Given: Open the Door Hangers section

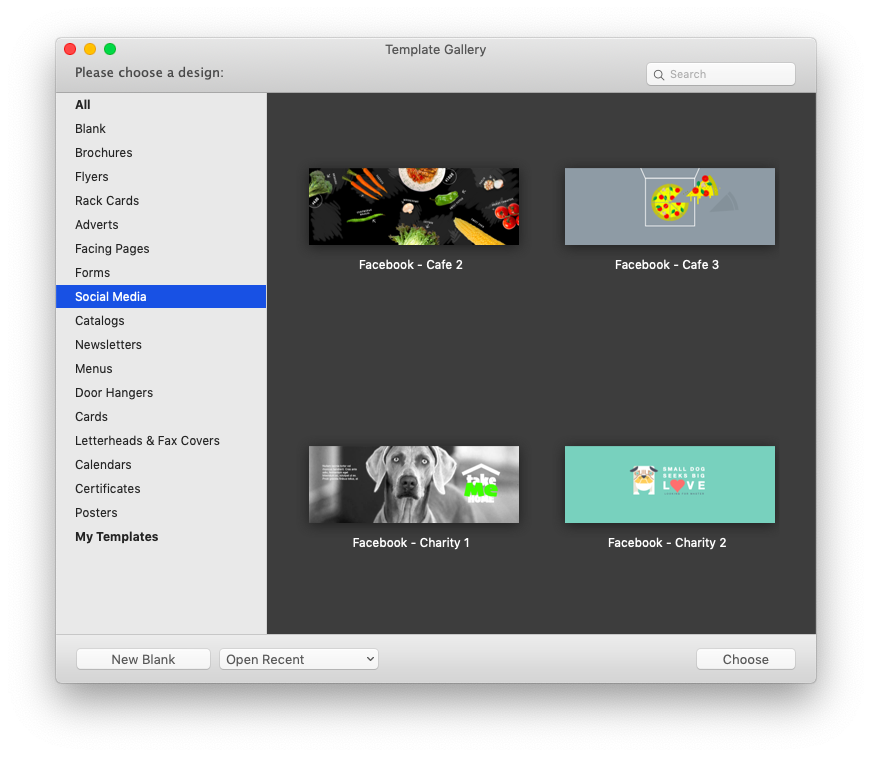Looking at the screenshot, I should (114, 392).
